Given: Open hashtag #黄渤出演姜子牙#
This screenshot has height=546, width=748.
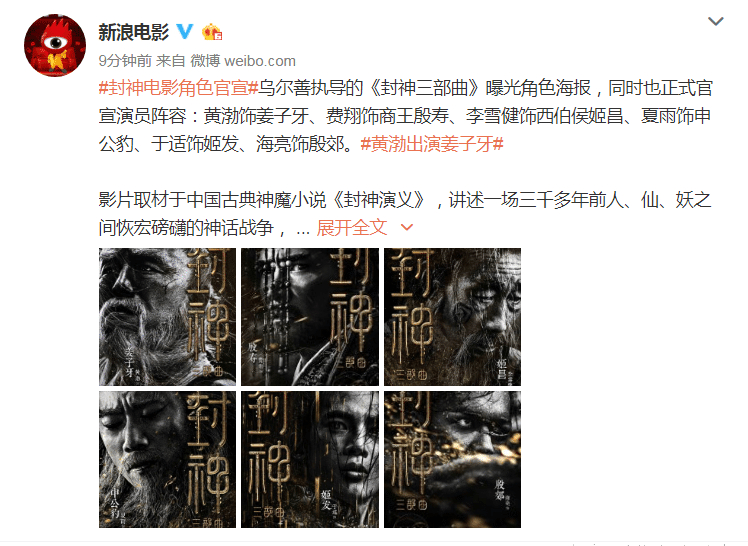Looking at the screenshot, I should point(432,144).
